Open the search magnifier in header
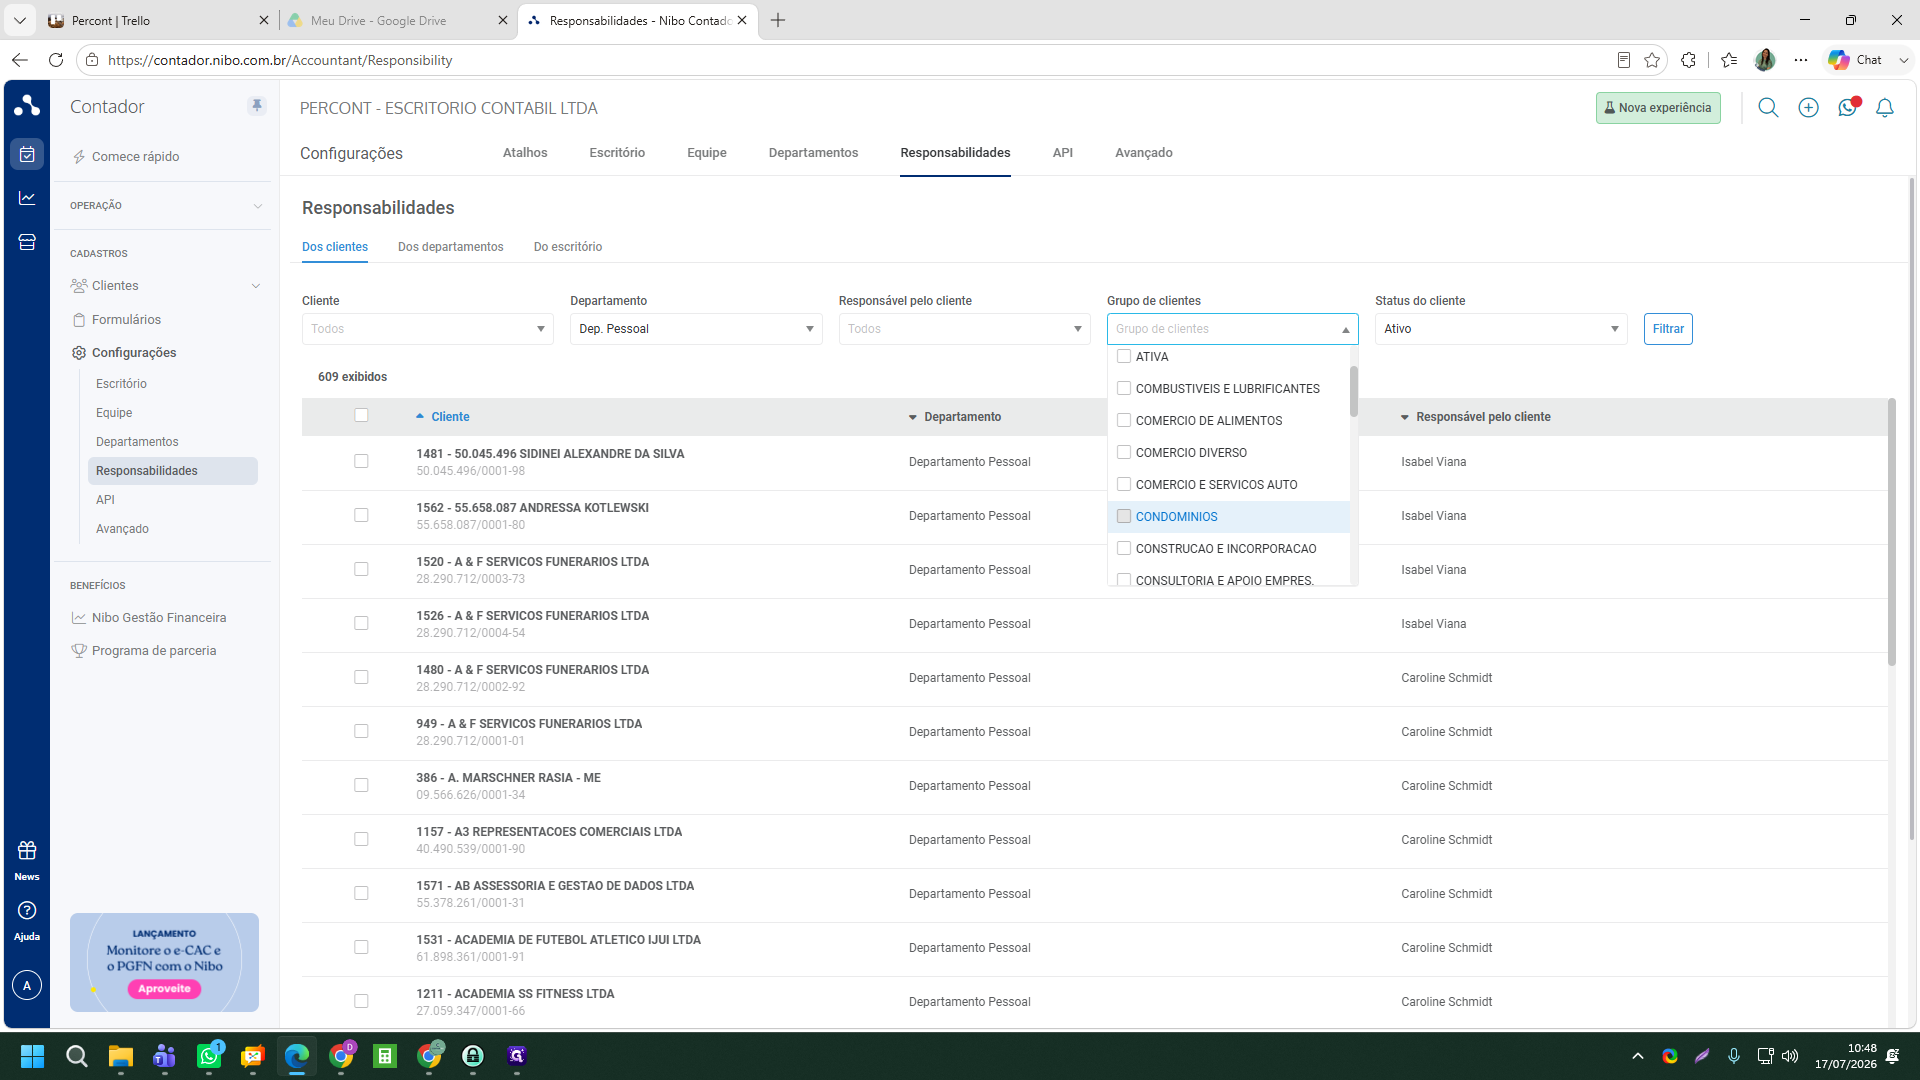The height and width of the screenshot is (1080, 1920). (1768, 108)
